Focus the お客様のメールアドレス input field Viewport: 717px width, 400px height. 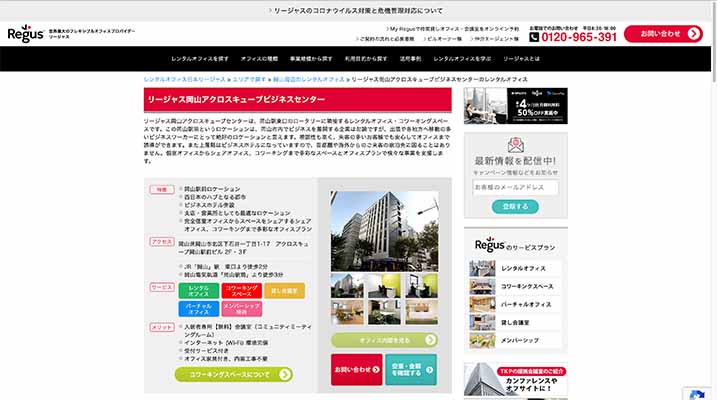[x=515, y=187]
